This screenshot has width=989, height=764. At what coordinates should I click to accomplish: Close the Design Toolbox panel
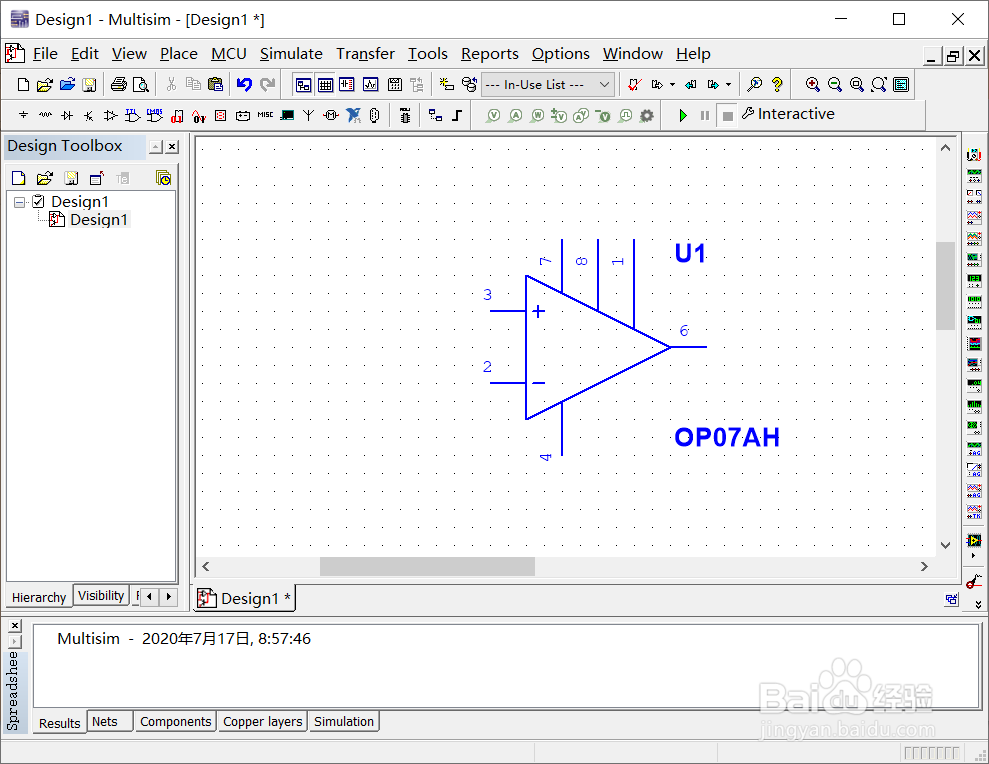pyautogui.click(x=172, y=147)
